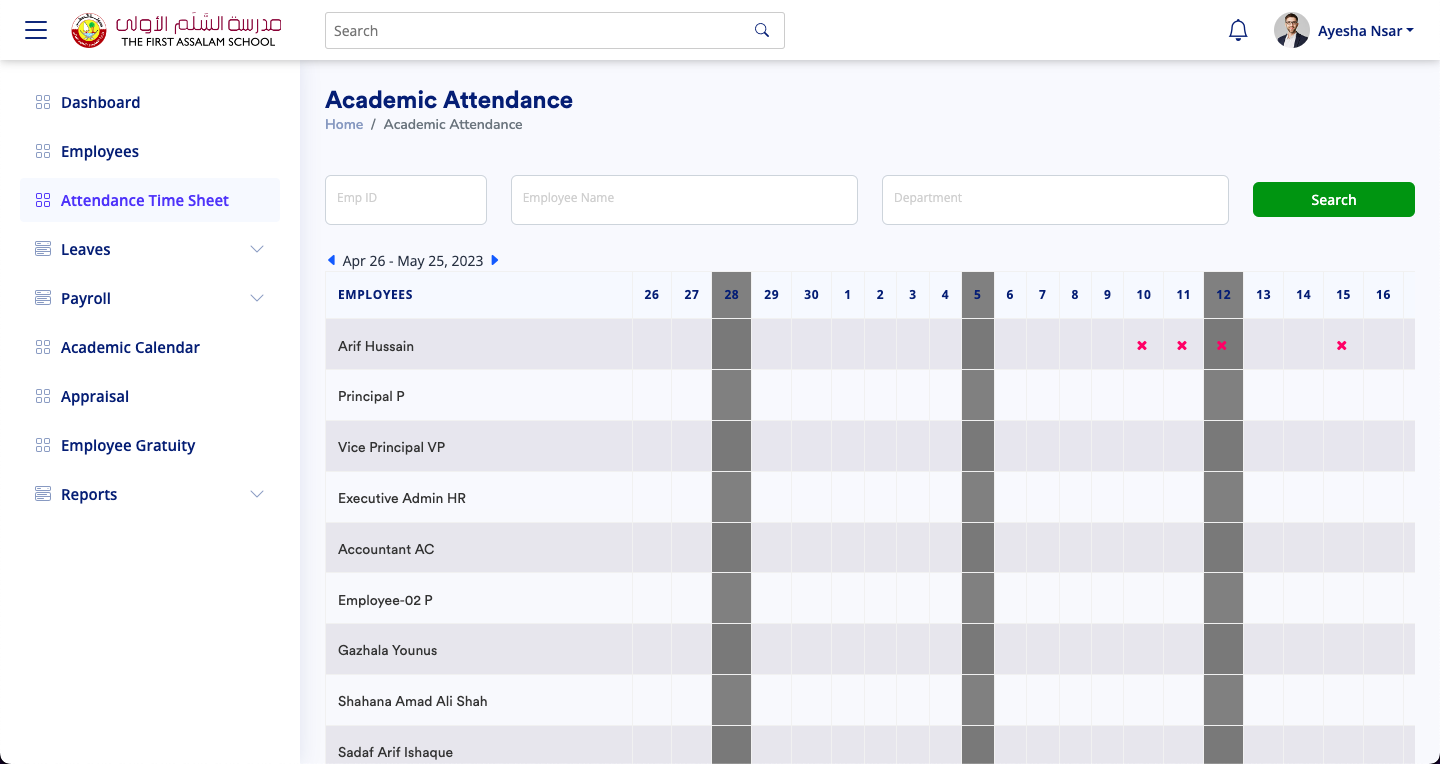Click the search magnifier icon
The width and height of the screenshot is (1441, 765).
pos(762,30)
